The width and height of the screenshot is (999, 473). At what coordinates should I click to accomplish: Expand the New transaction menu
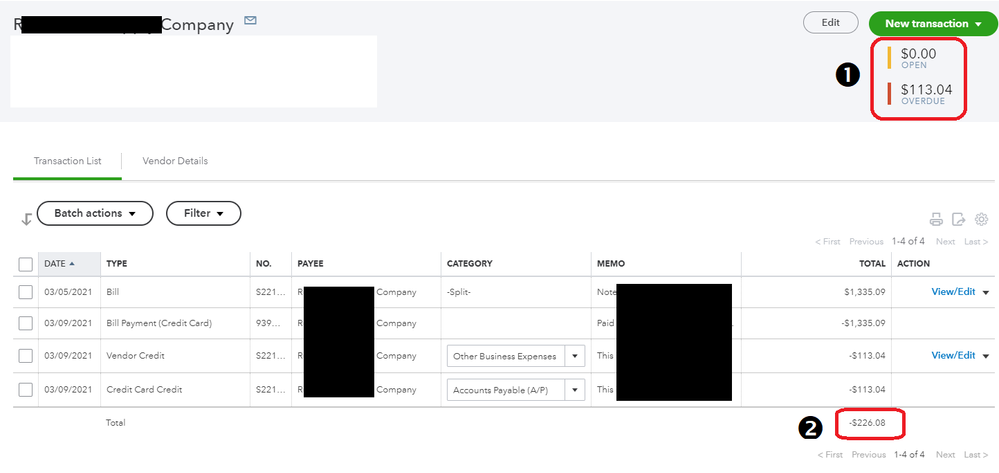933,24
